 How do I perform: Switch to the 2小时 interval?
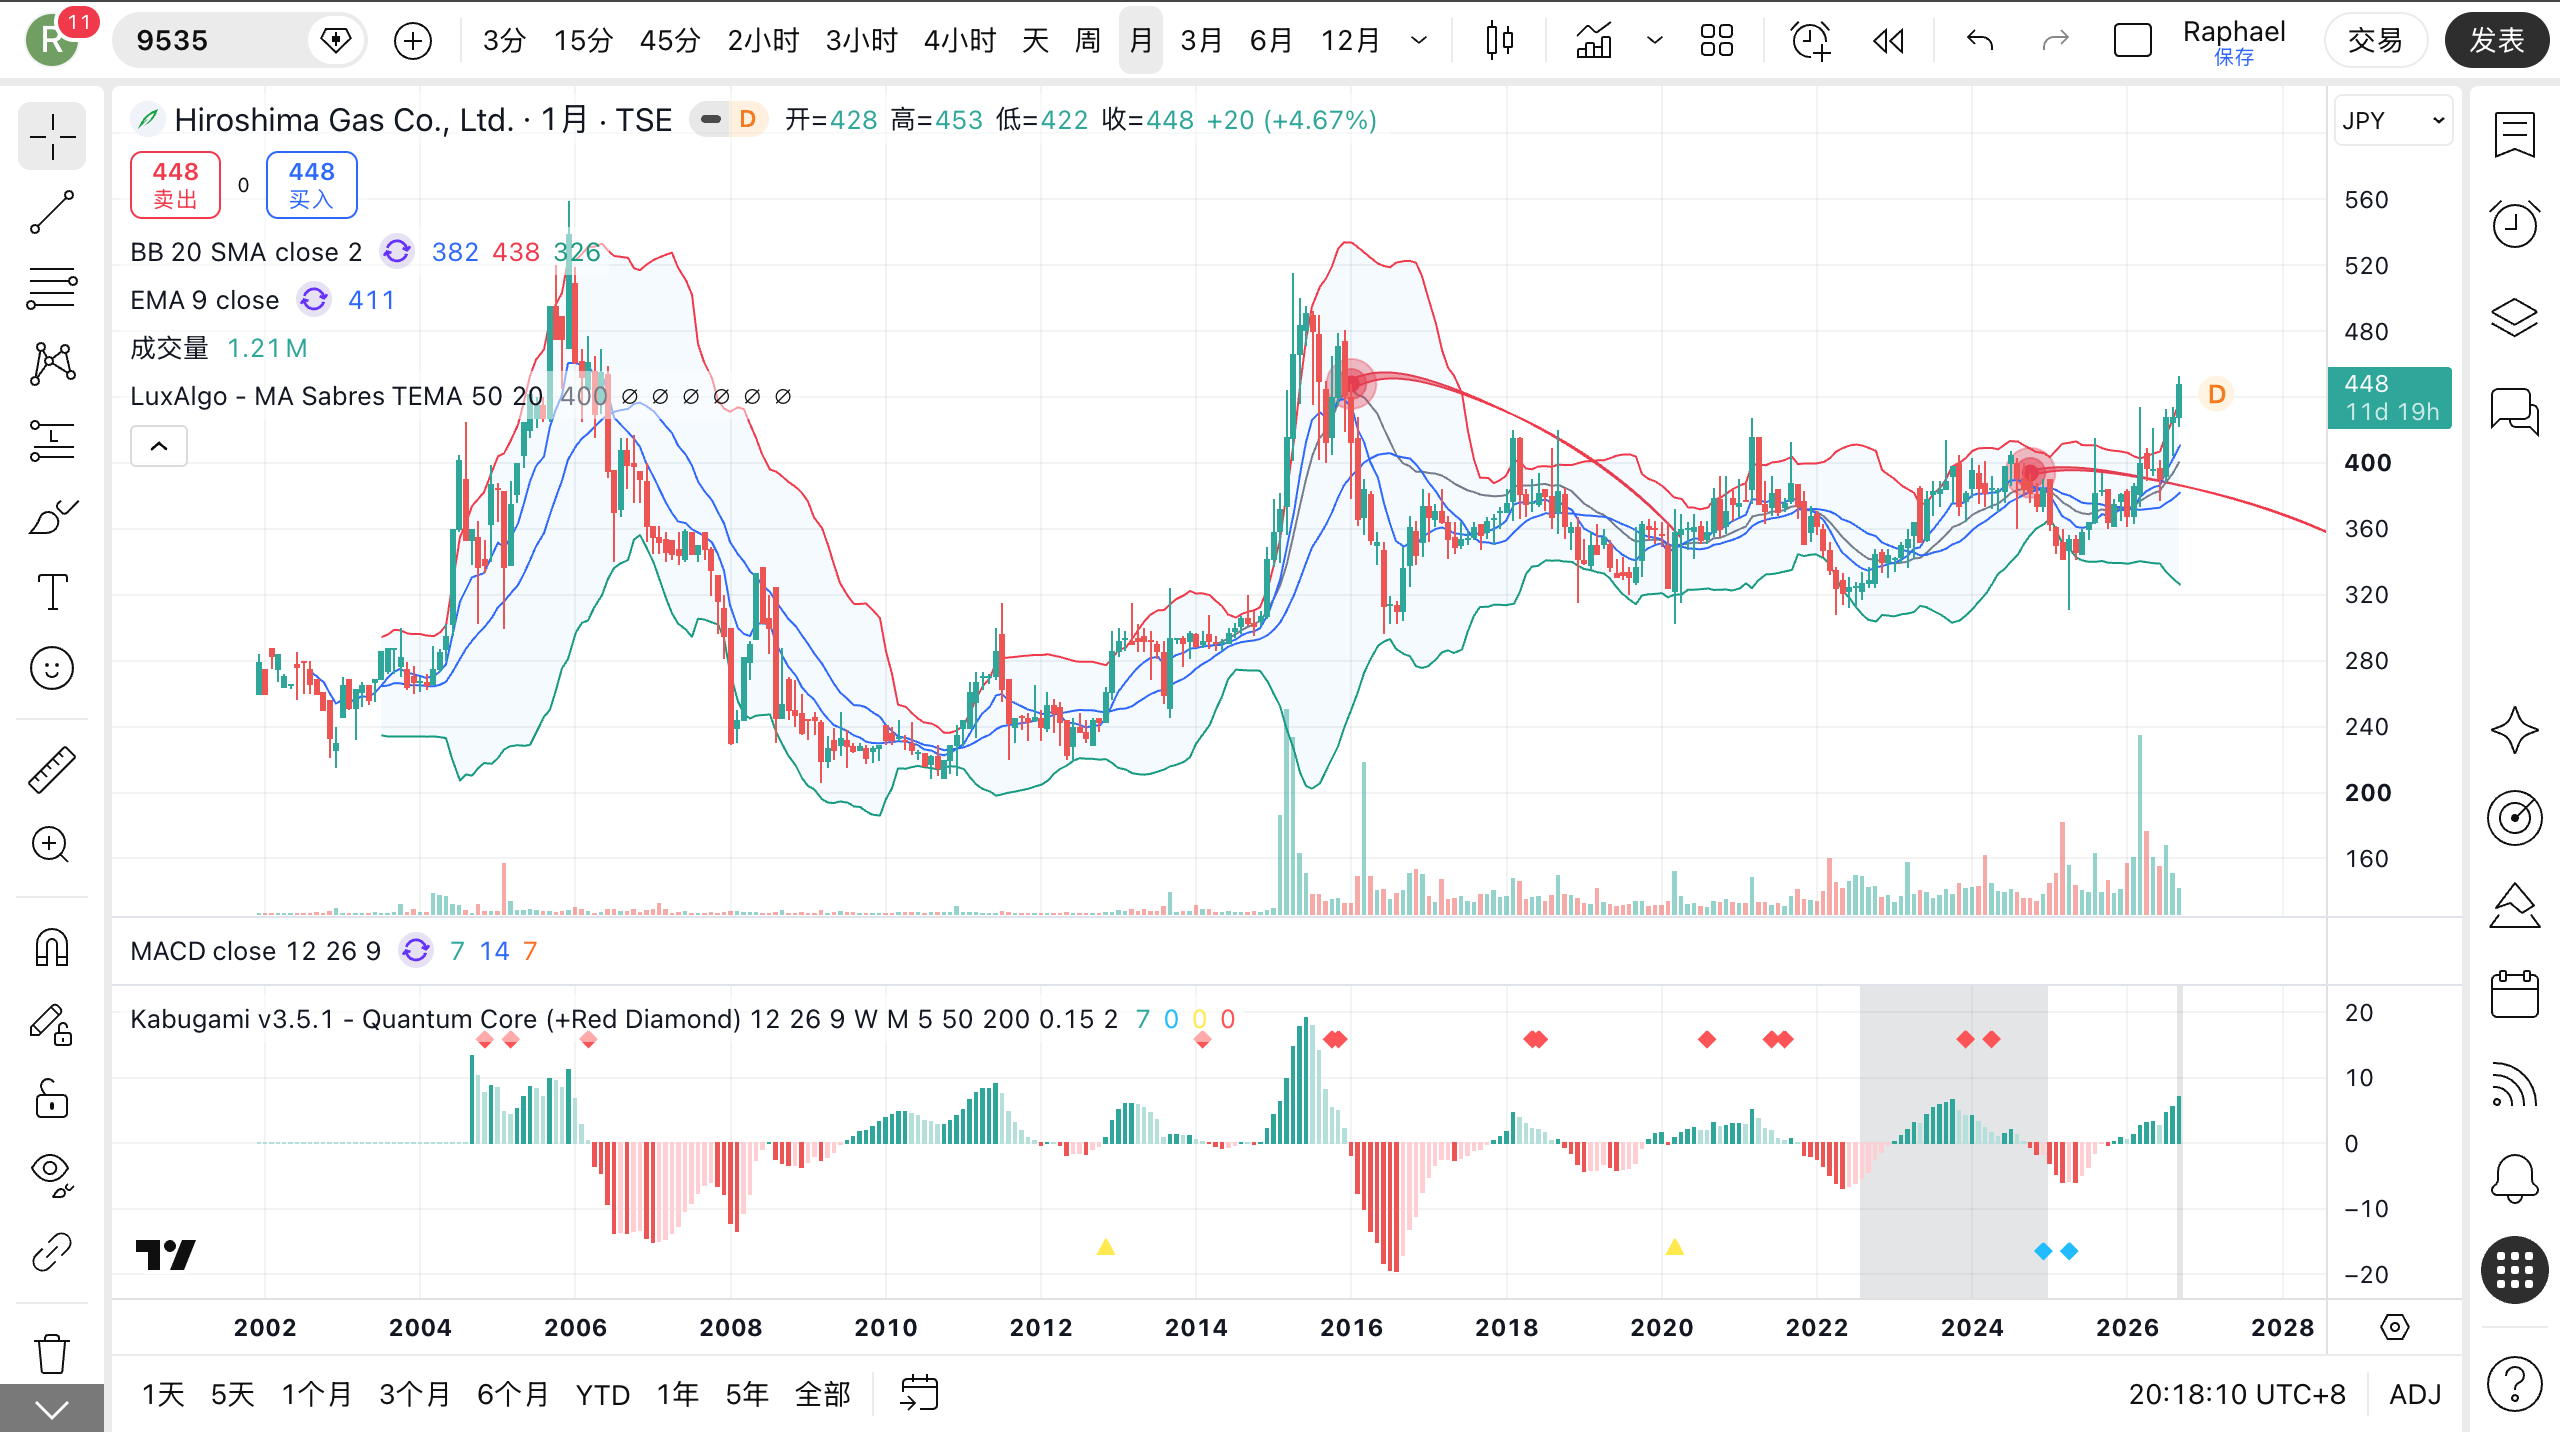tap(763, 41)
